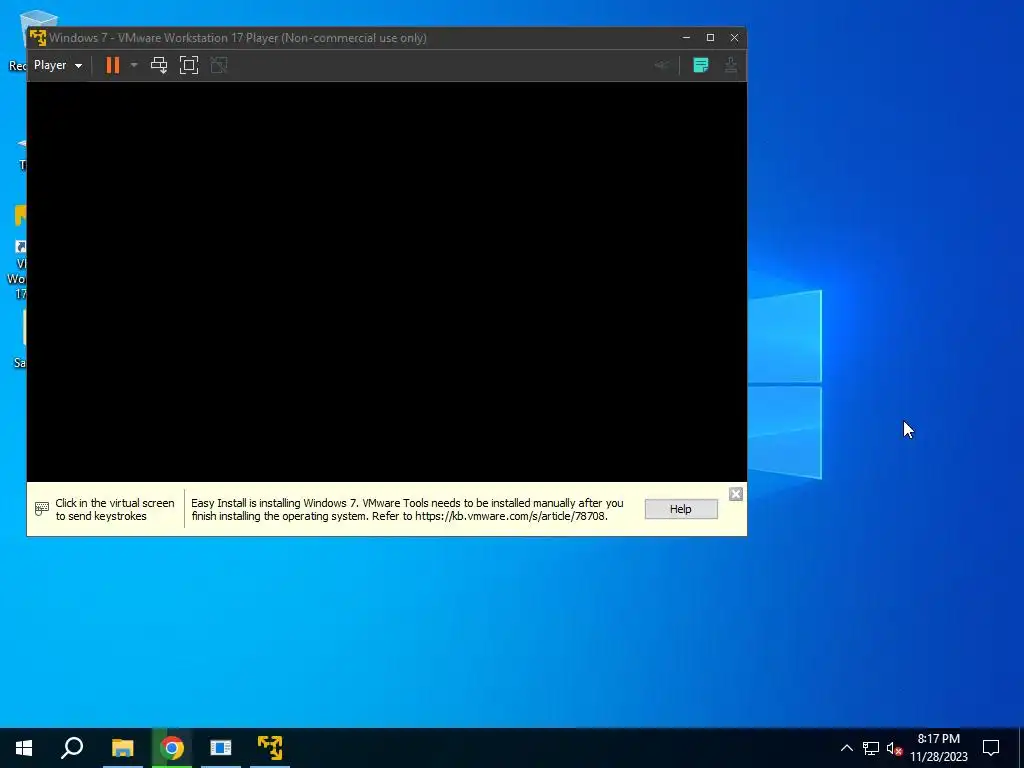Open the blue window app on taskbar
The height and width of the screenshot is (768, 1024).
221,748
